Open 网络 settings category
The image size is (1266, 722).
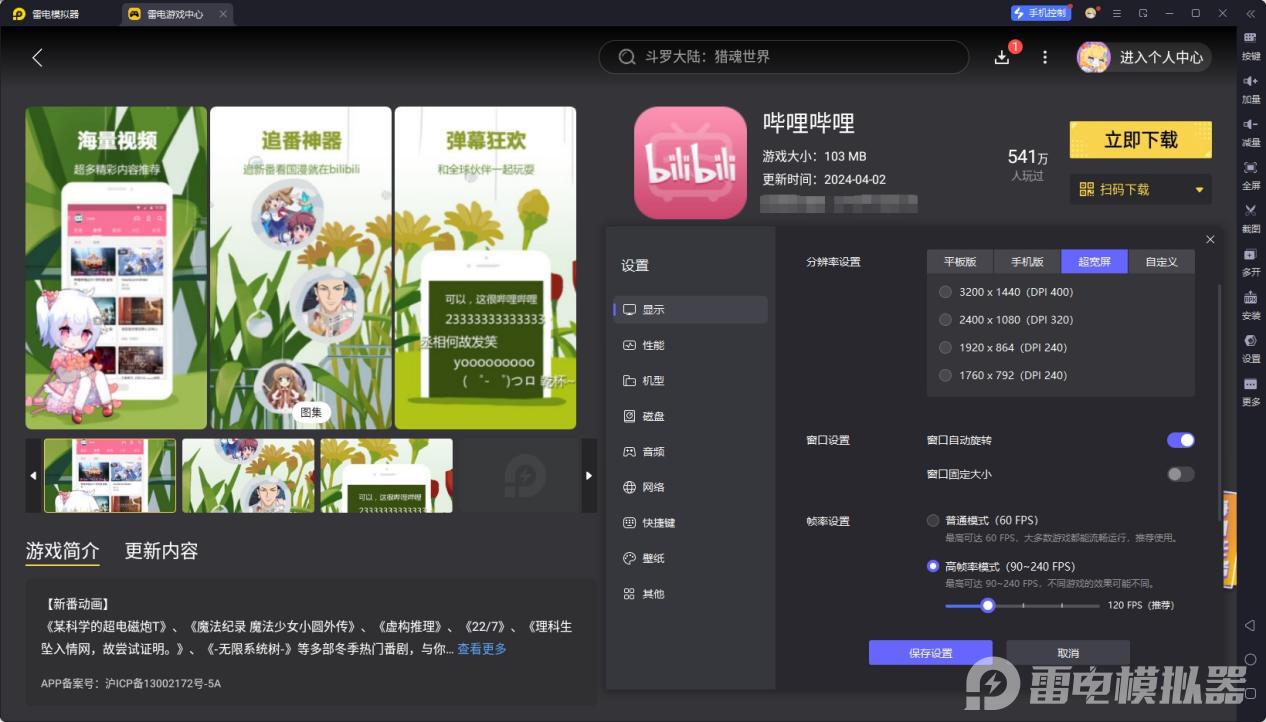[x=691, y=487]
